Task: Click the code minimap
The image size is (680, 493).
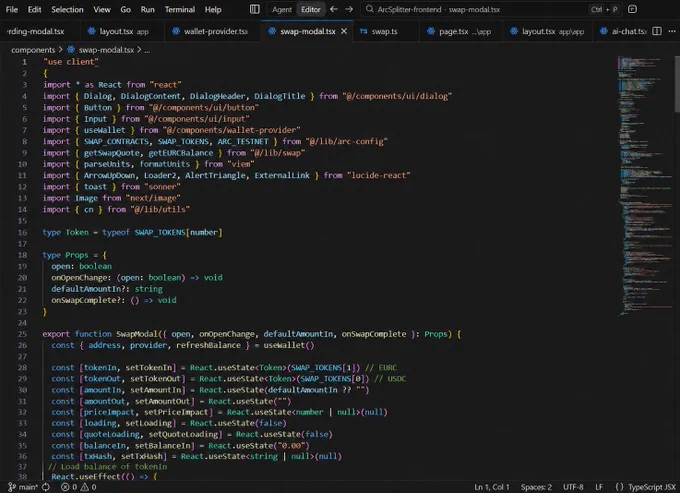Action: click(x=643, y=186)
